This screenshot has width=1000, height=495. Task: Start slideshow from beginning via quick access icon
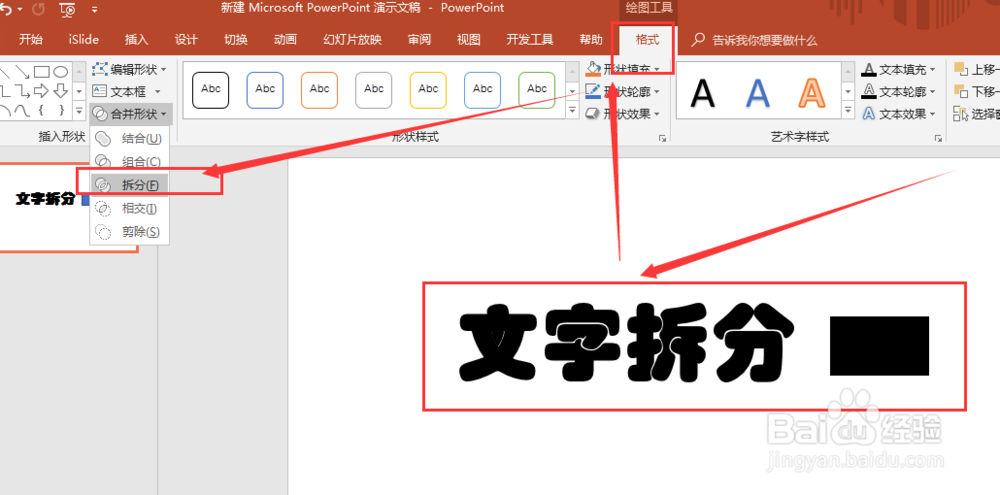tap(66, 9)
